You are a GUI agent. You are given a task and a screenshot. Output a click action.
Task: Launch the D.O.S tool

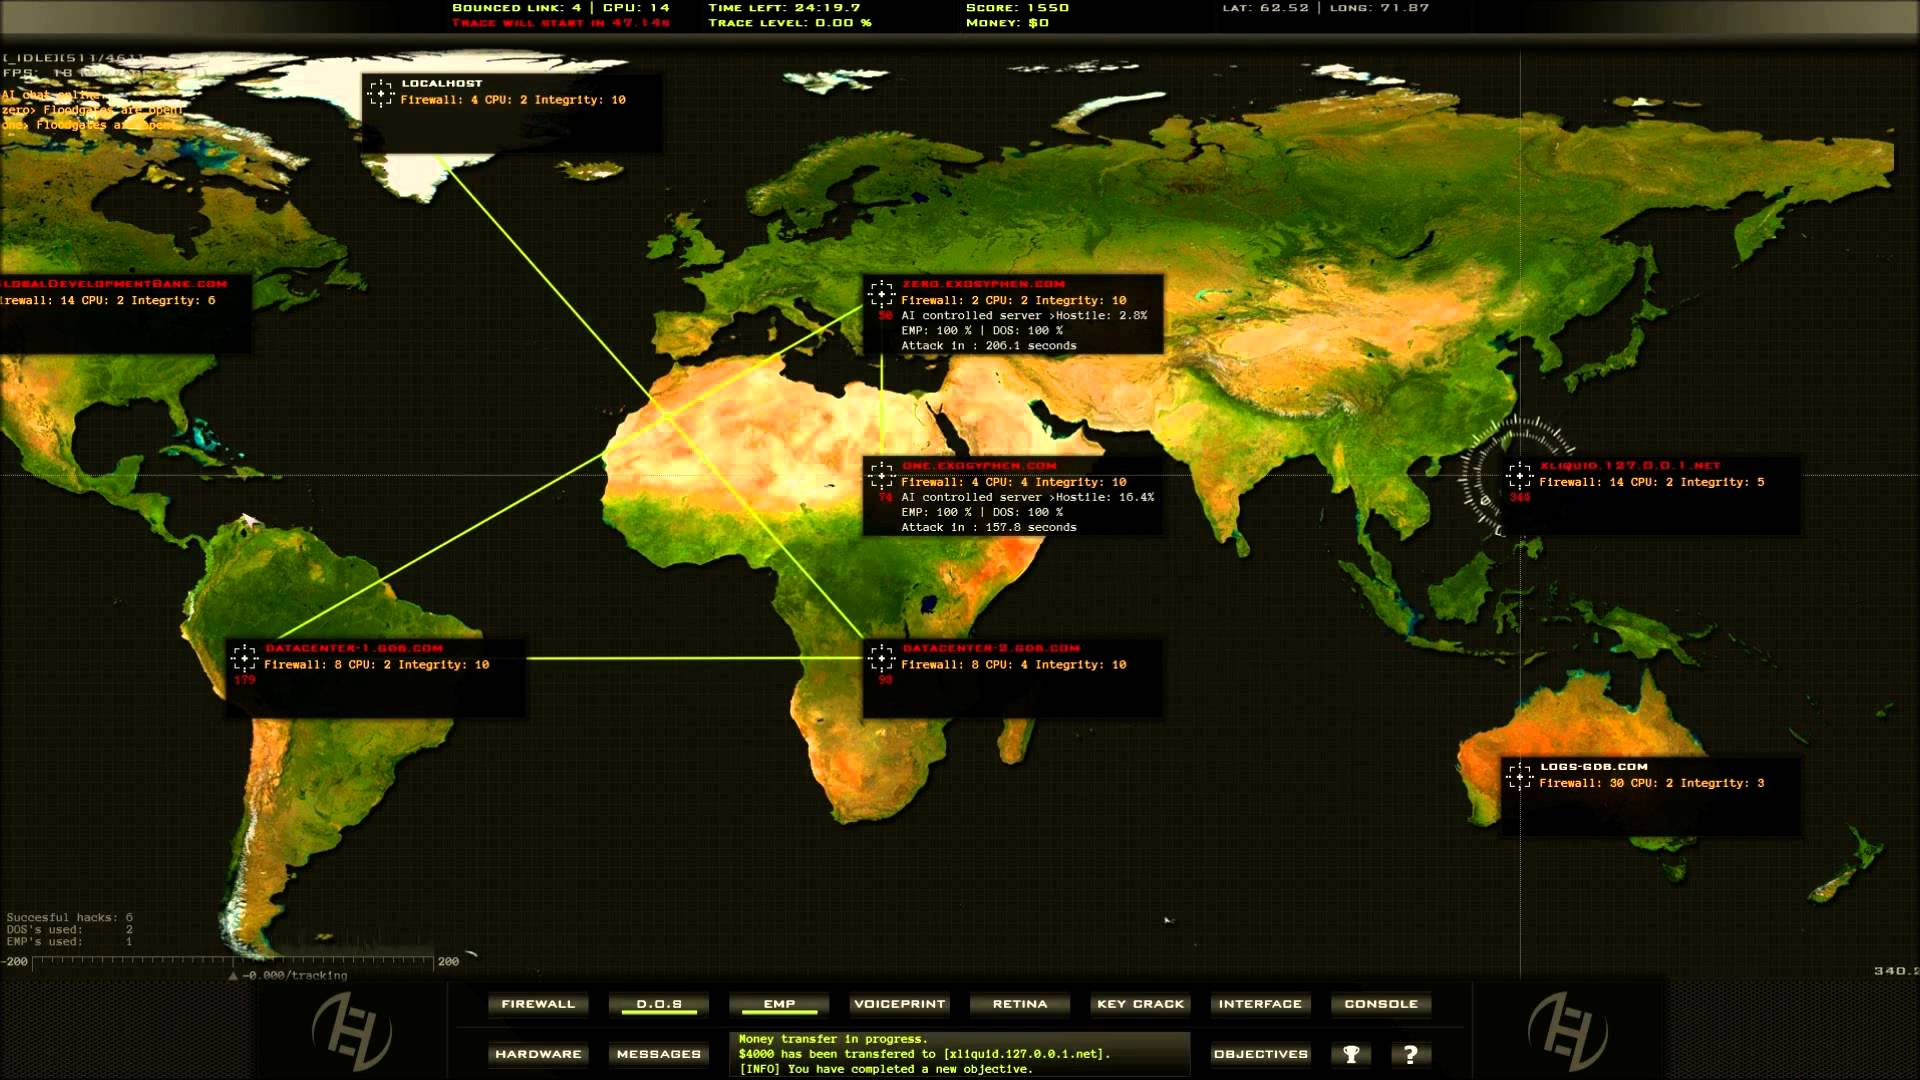pos(659,1004)
